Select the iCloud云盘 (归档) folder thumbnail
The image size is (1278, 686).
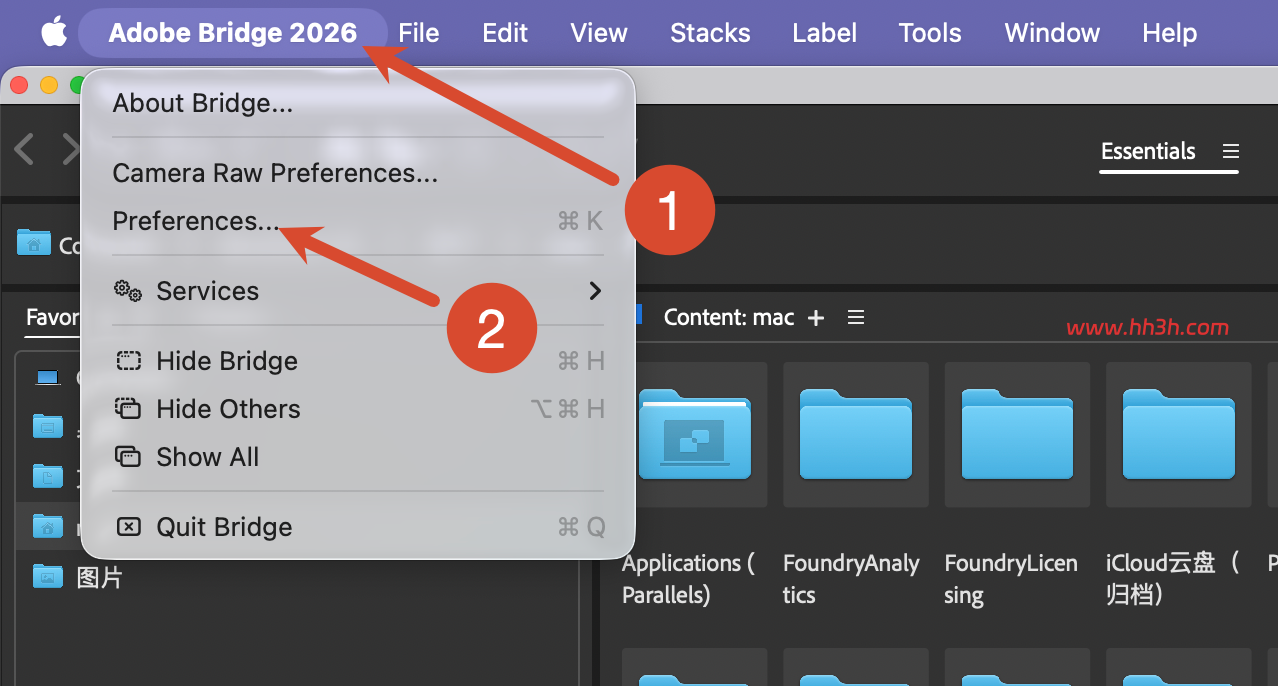click(1179, 435)
